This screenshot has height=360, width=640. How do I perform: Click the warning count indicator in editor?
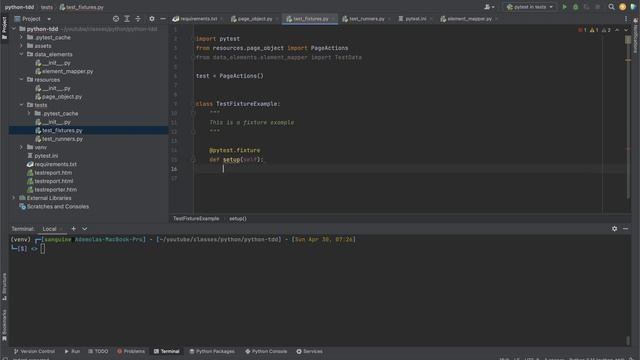click(x=594, y=30)
